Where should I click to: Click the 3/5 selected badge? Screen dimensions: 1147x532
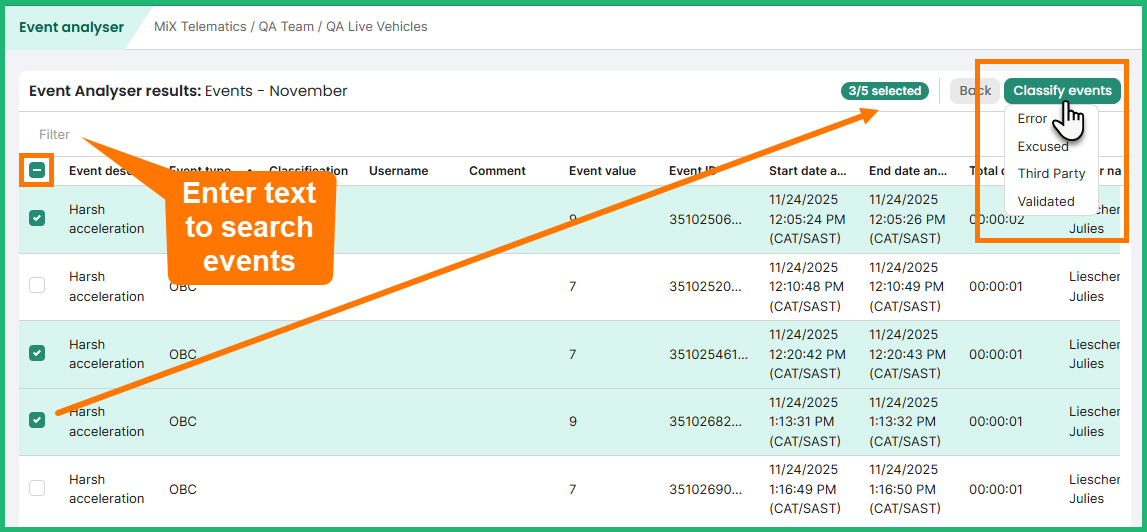click(x=884, y=91)
